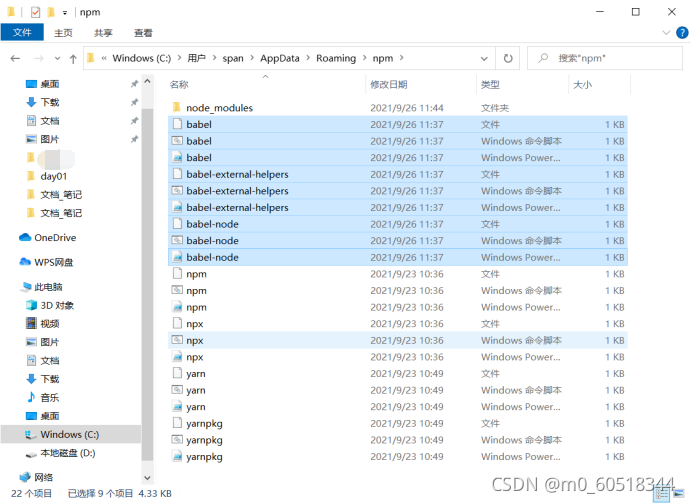The height and width of the screenshot is (503, 691).
Task: Click Windows (C:) in the address bar
Action: (141, 58)
